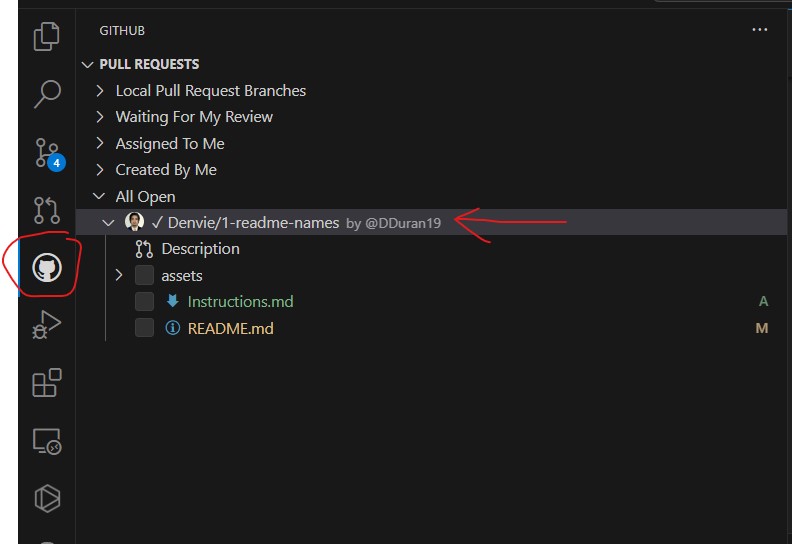The image size is (792, 544).
Task: Open the pull request Description item
Action: point(200,249)
